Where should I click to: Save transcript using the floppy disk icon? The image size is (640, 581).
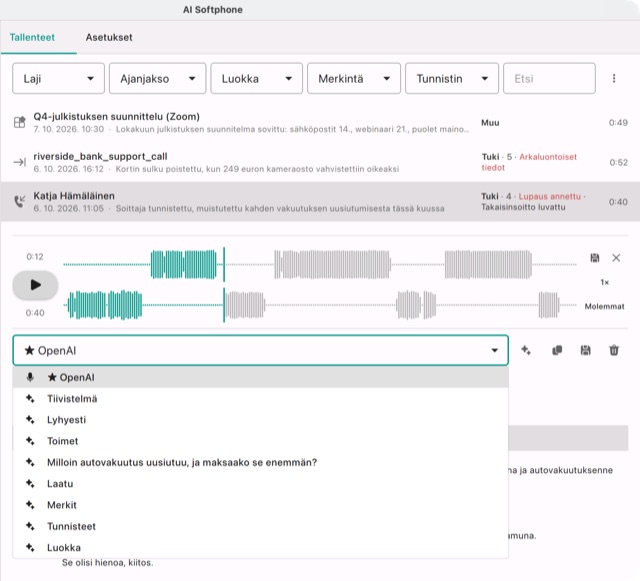point(585,350)
